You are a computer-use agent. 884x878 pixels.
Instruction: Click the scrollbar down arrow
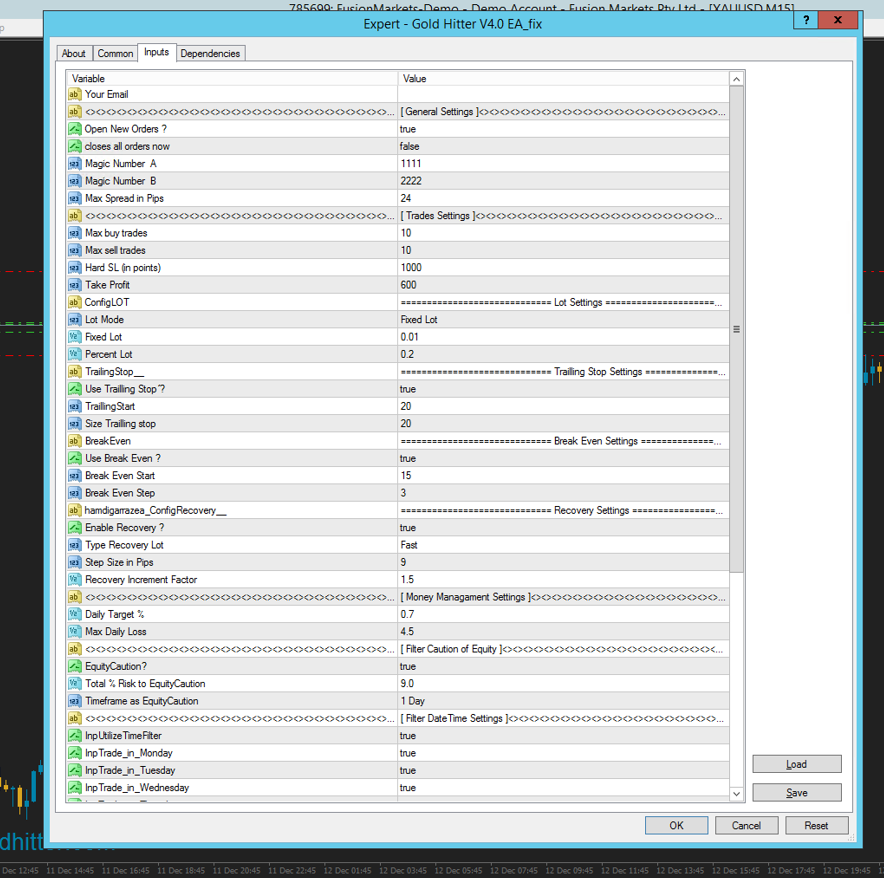[x=736, y=793]
